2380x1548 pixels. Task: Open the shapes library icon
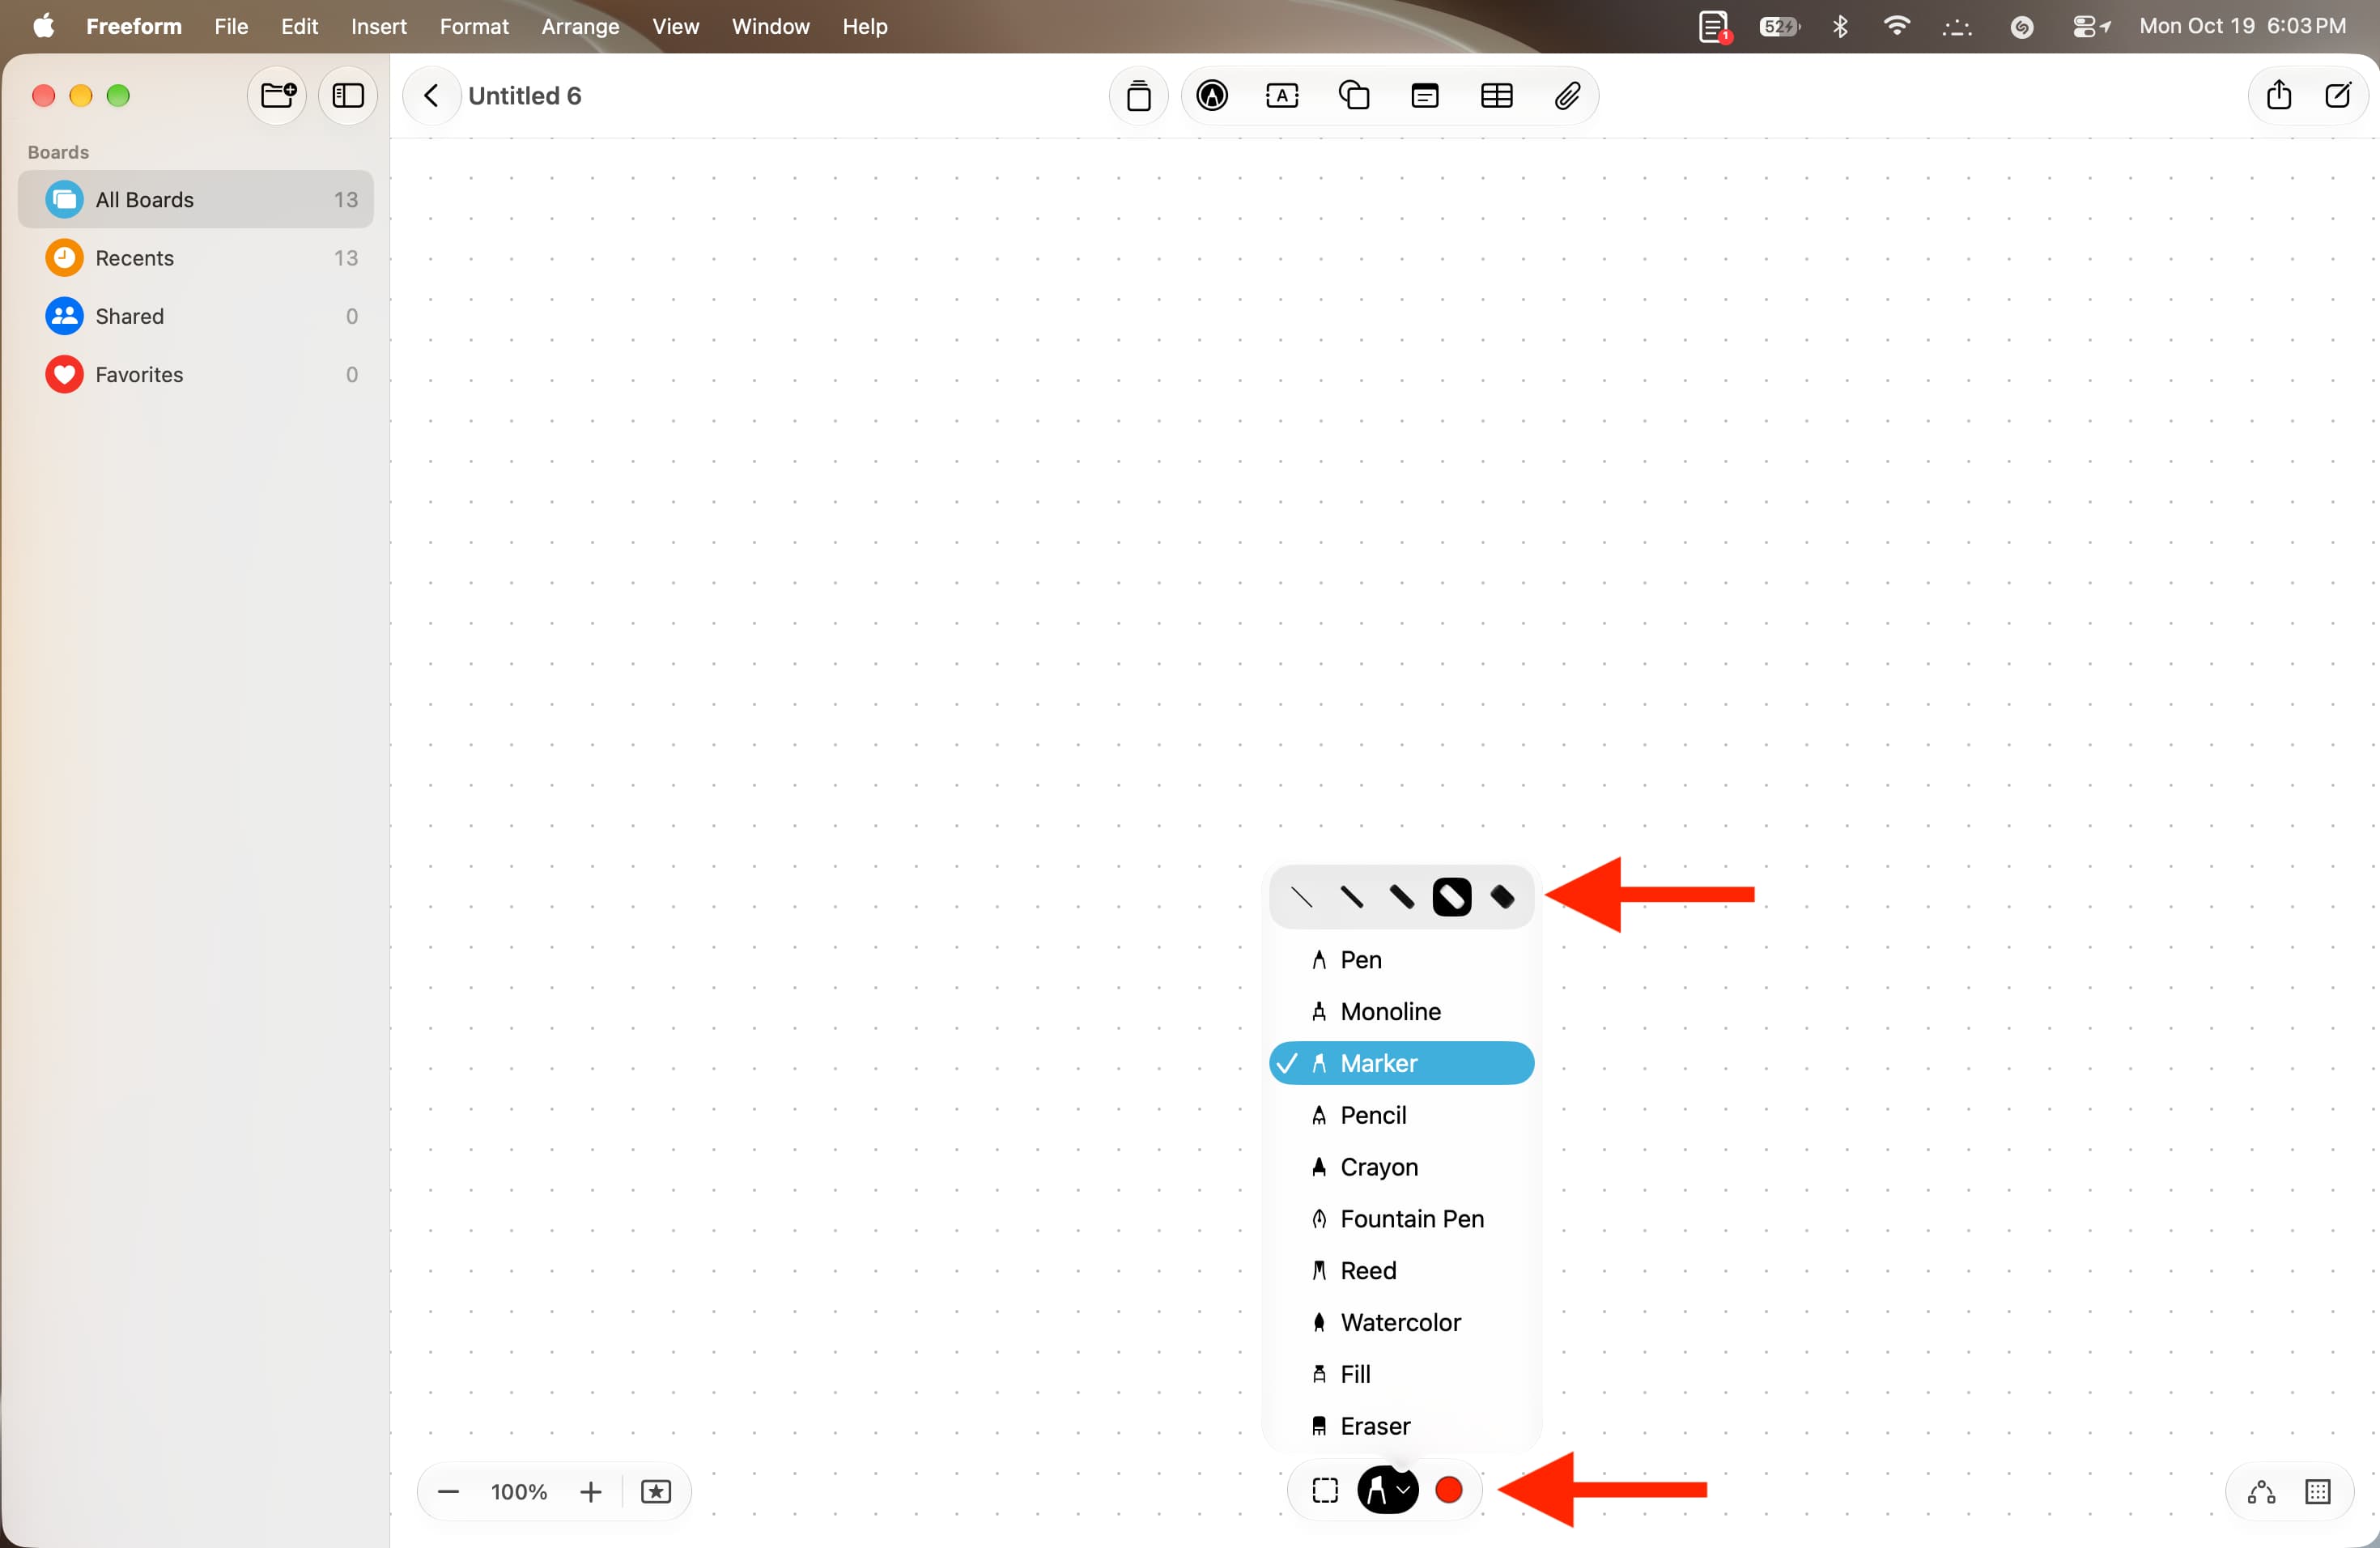(x=1354, y=96)
